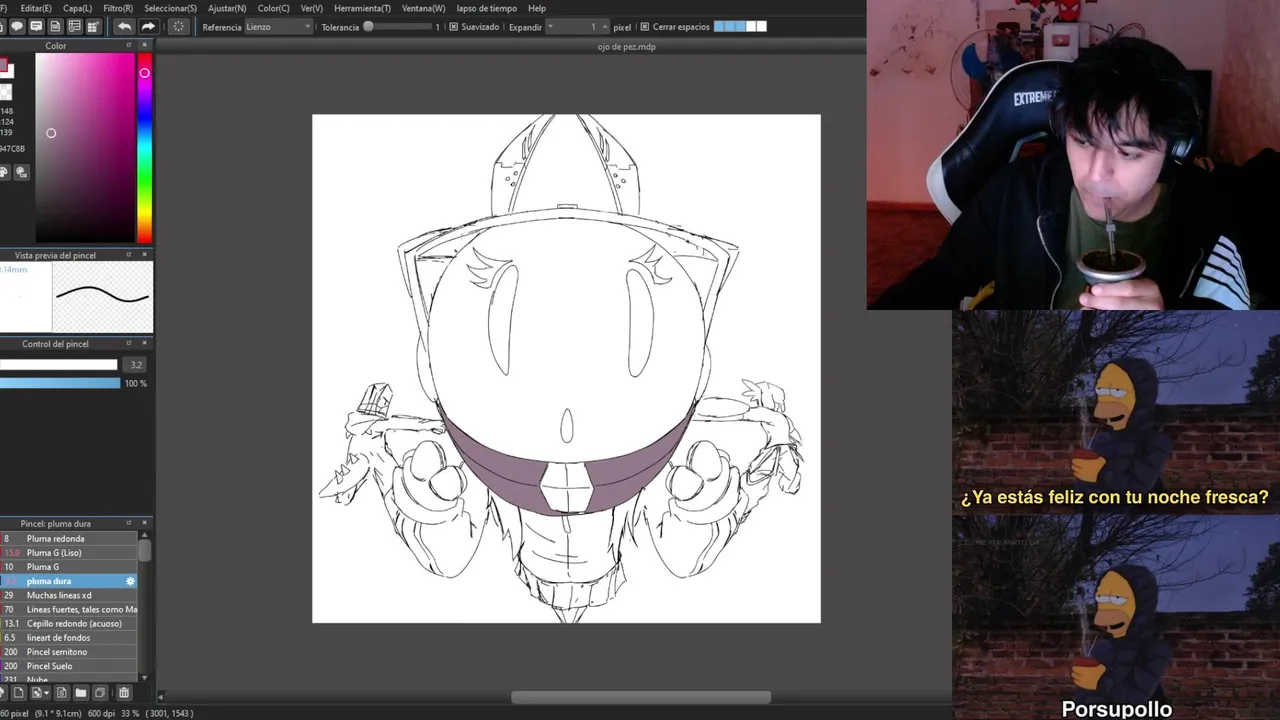Open the Color(C) menu
The image size is (1280, 720).
coord(274,8)
